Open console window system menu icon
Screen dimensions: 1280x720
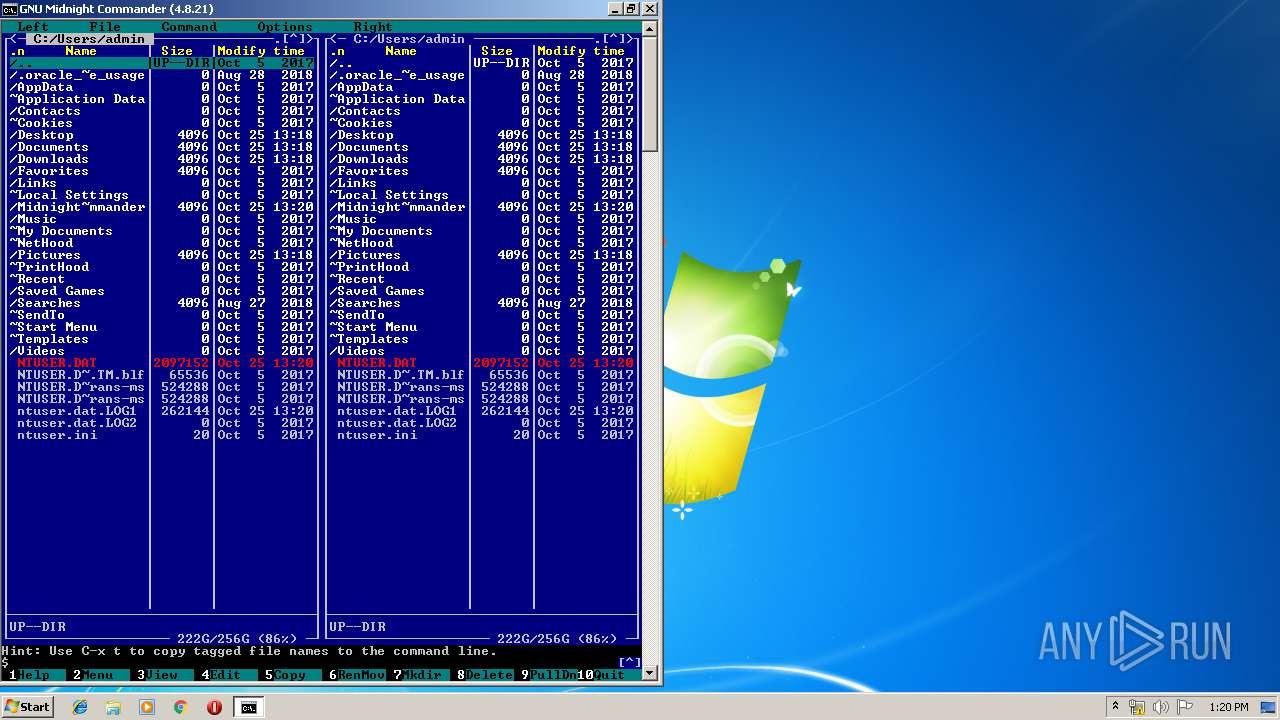point(10,9)
